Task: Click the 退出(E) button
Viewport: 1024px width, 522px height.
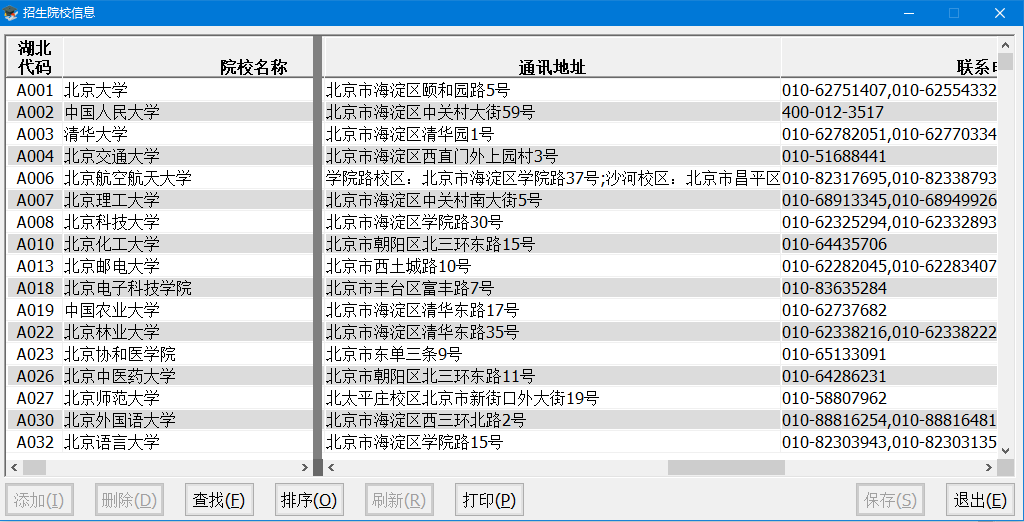Action: coord(980,500)
